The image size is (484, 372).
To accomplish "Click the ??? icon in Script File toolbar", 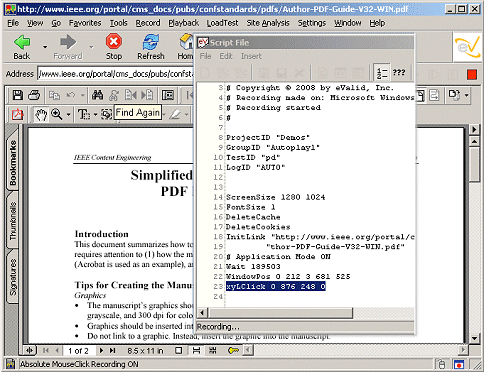I will click(399, 73).
